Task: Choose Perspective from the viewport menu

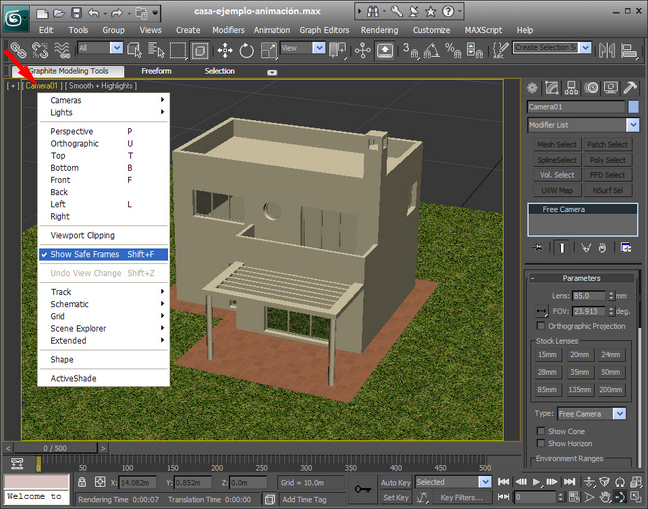Action: click(72, 131)
